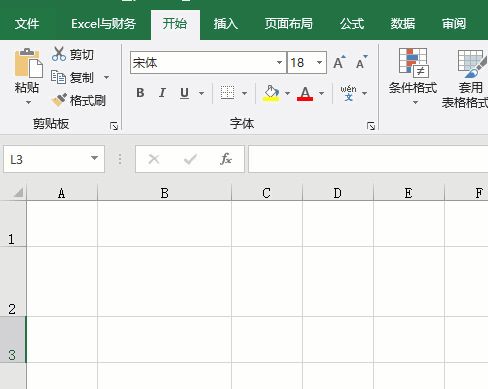This screenshot has height=389, width=488.
Task: Open phonetic guide dropdown arrow
Action: click(364, 93)
